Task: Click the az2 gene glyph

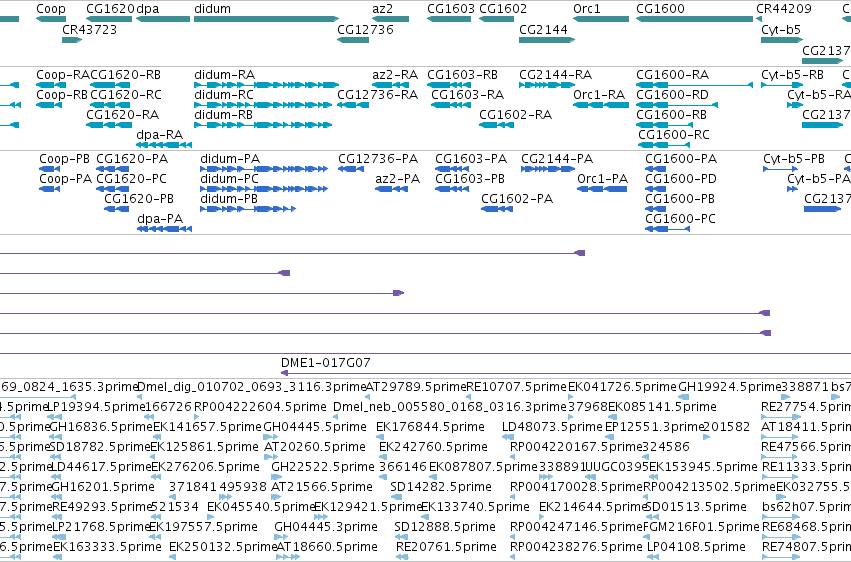Action: (391, 19)
